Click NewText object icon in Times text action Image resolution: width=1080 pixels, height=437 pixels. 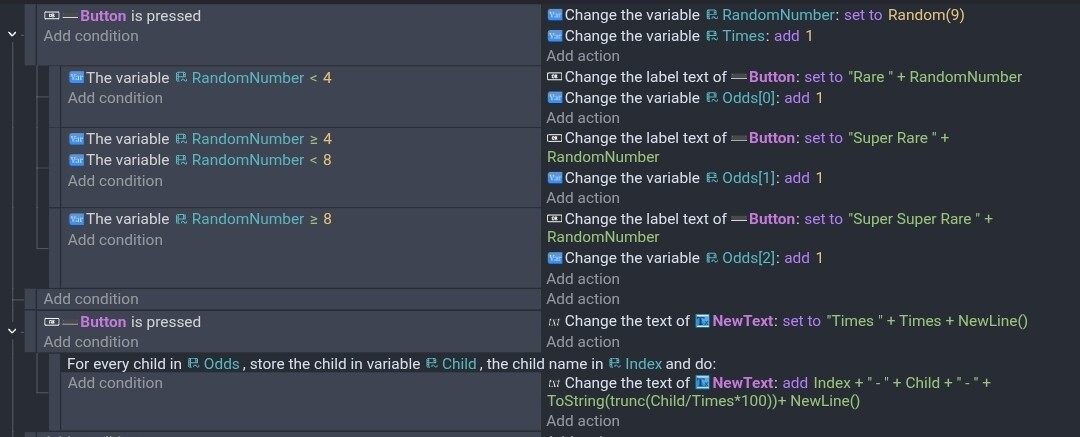(703, 321)
